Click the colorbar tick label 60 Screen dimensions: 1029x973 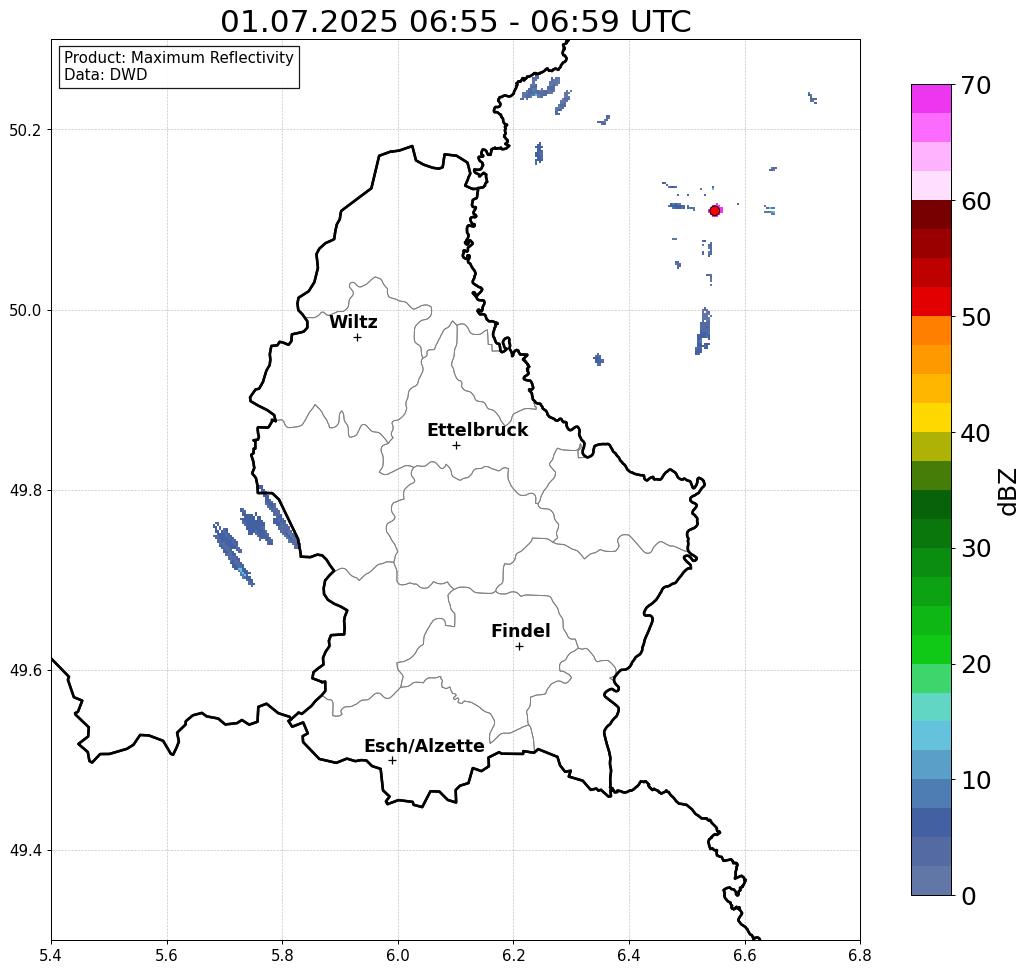976,201
